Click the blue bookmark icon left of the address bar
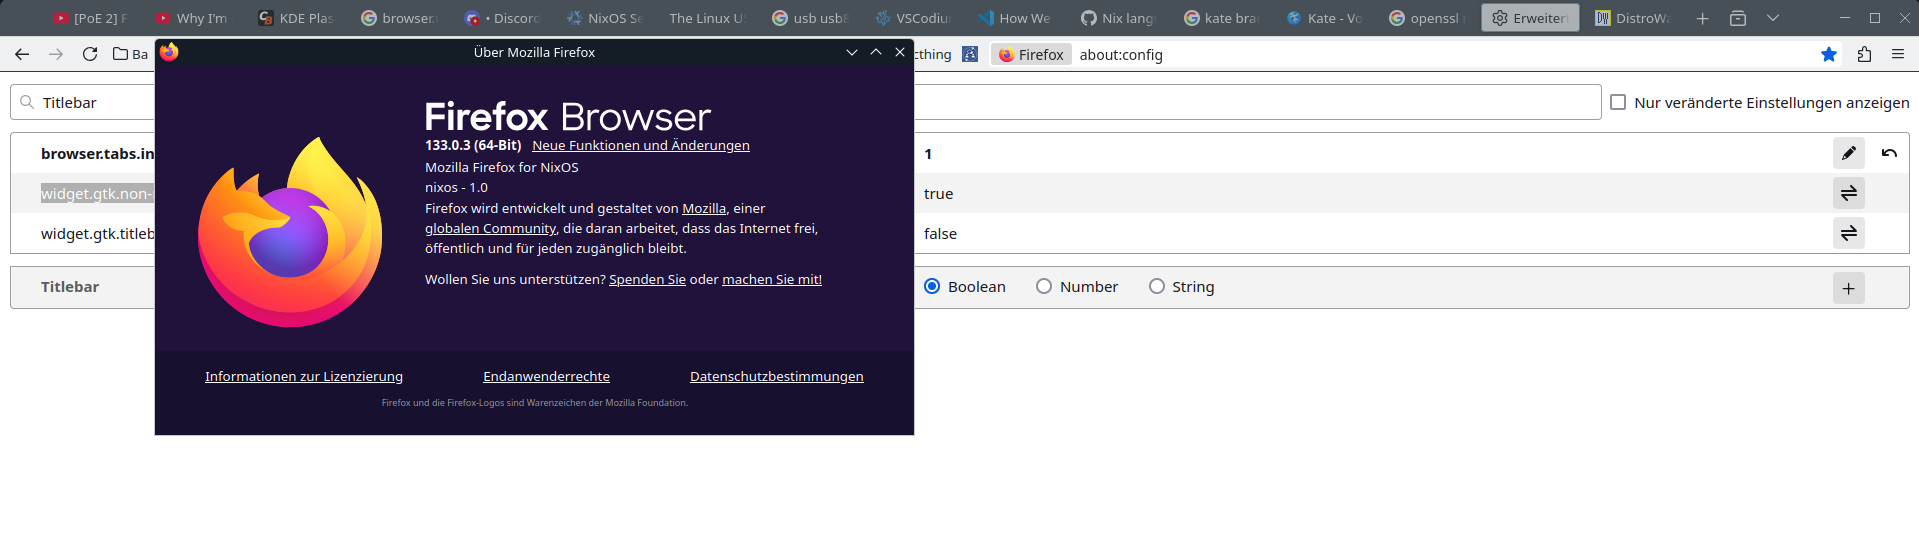The width and height of the screenshot is (1919, 544). point(970,54)
